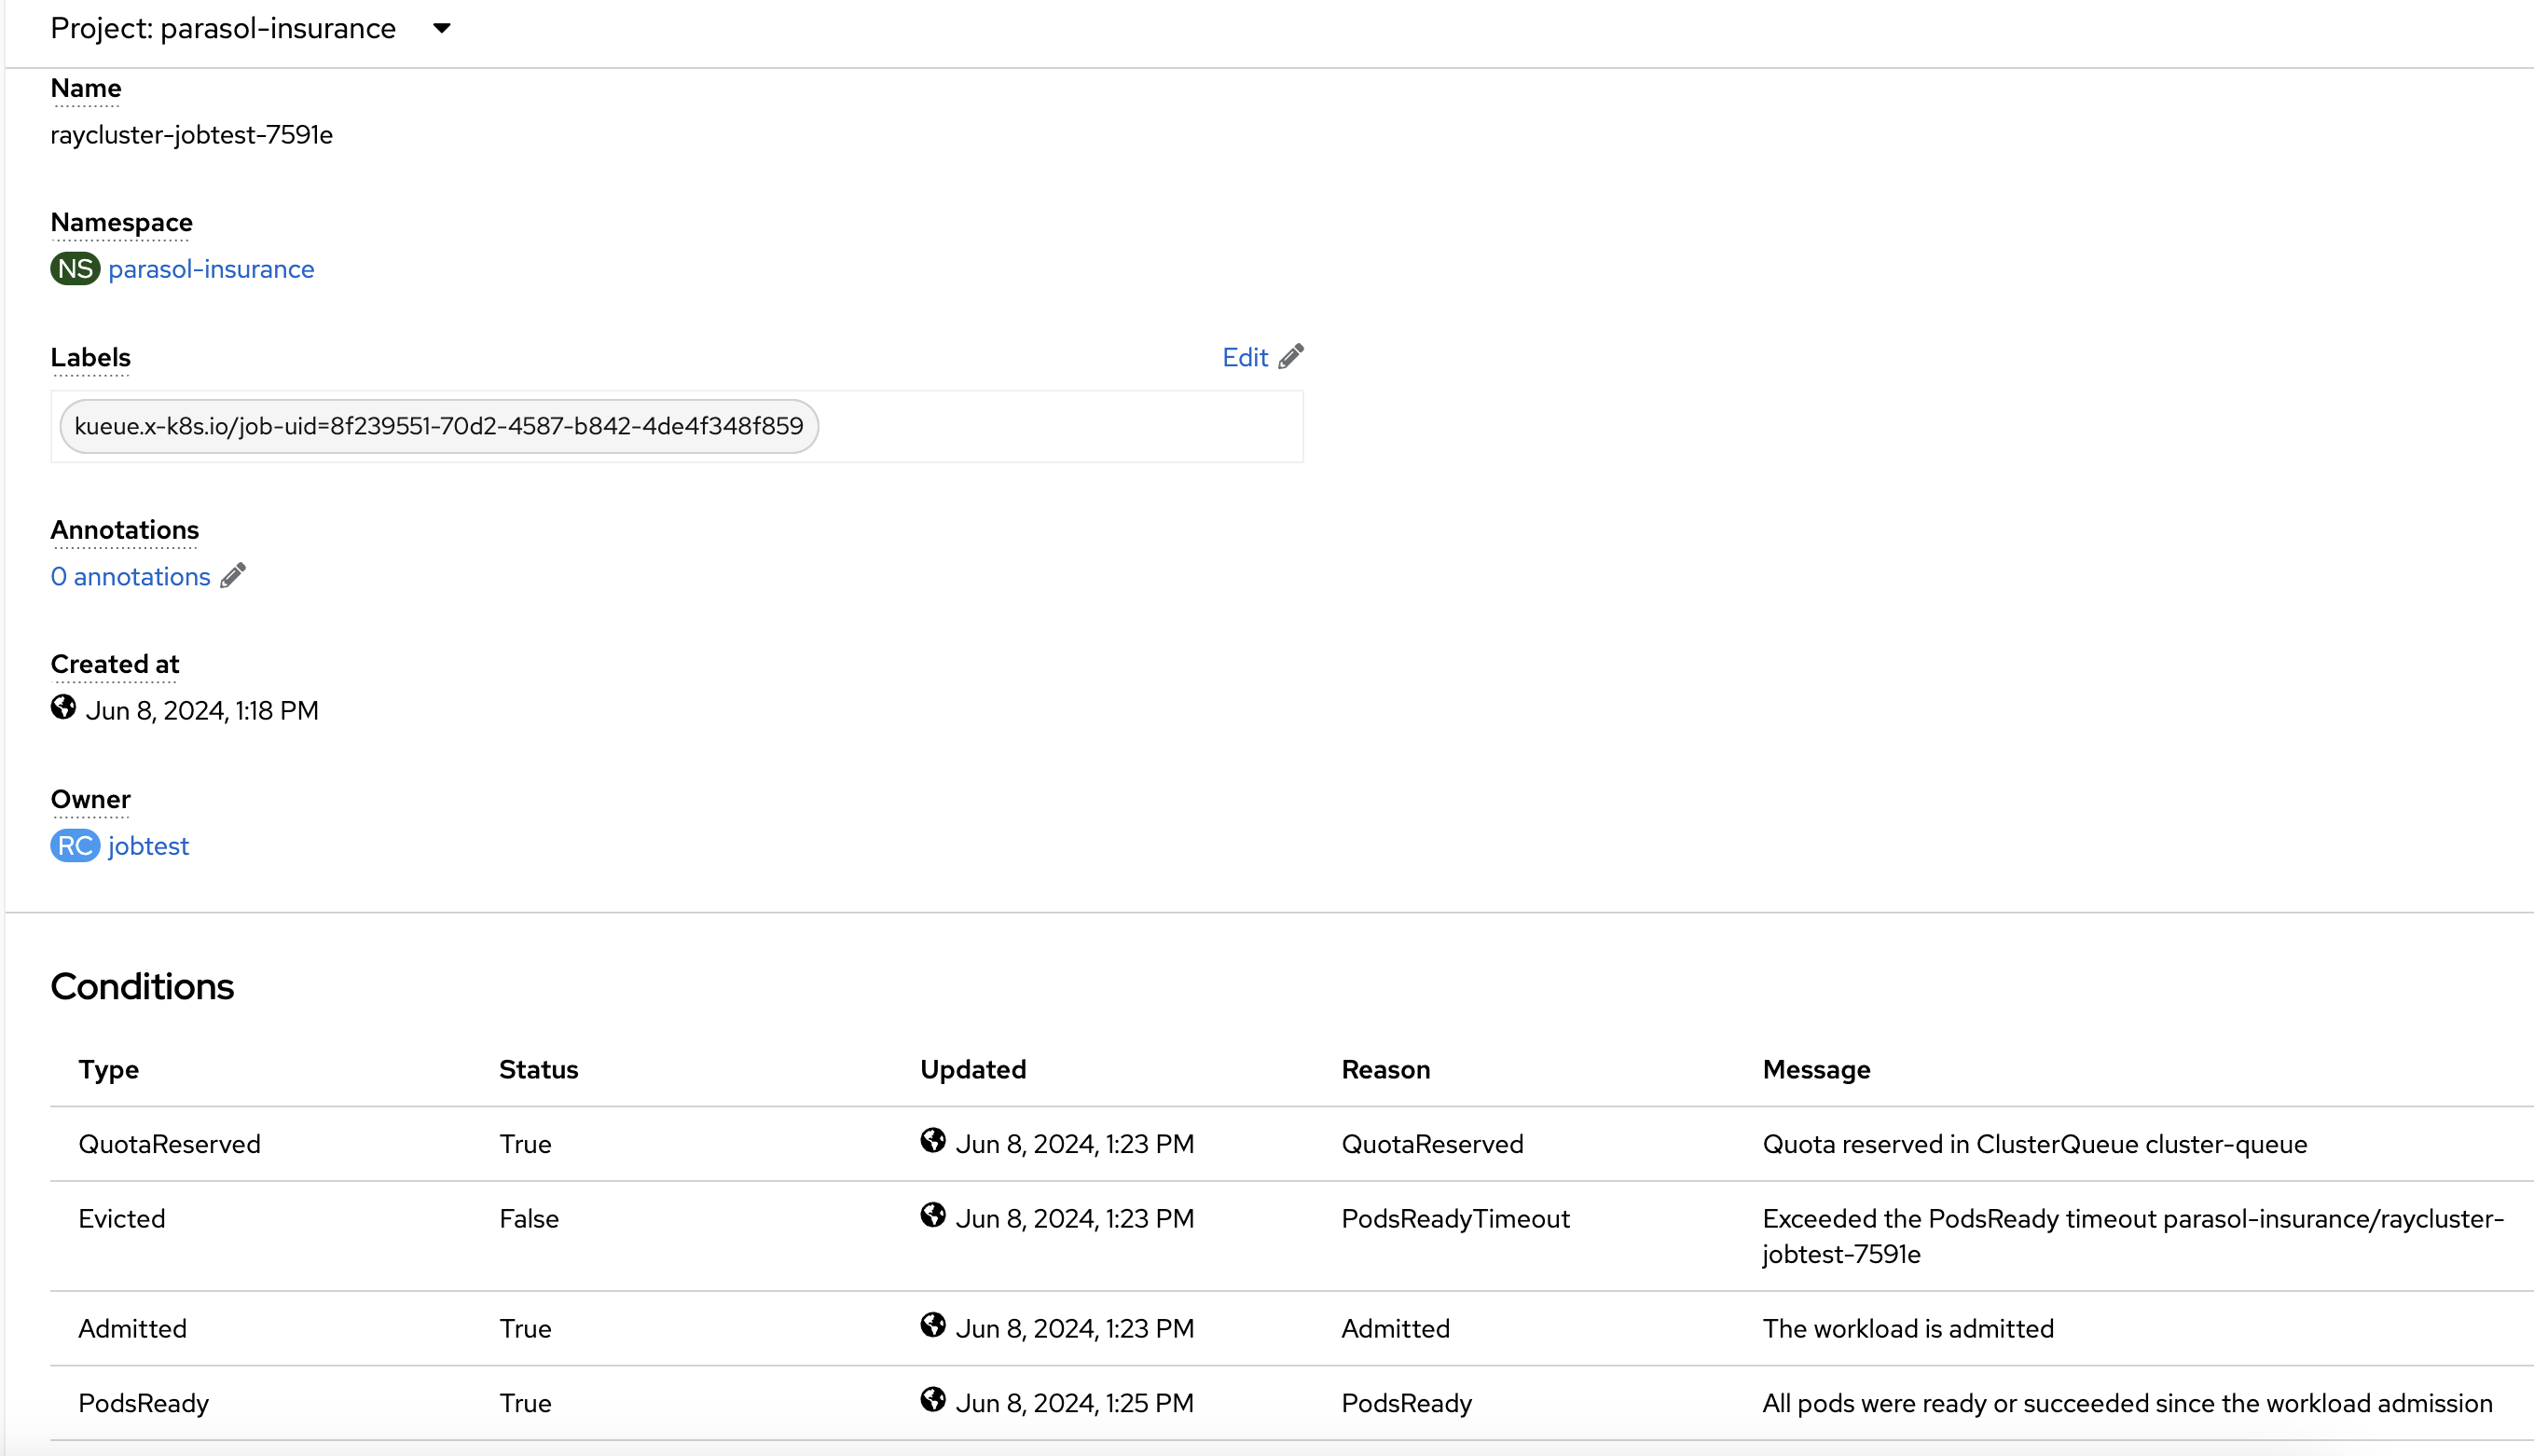Click the Edit labels link
Viewport: 2534px width, 1456px height.
(1245, 357)
